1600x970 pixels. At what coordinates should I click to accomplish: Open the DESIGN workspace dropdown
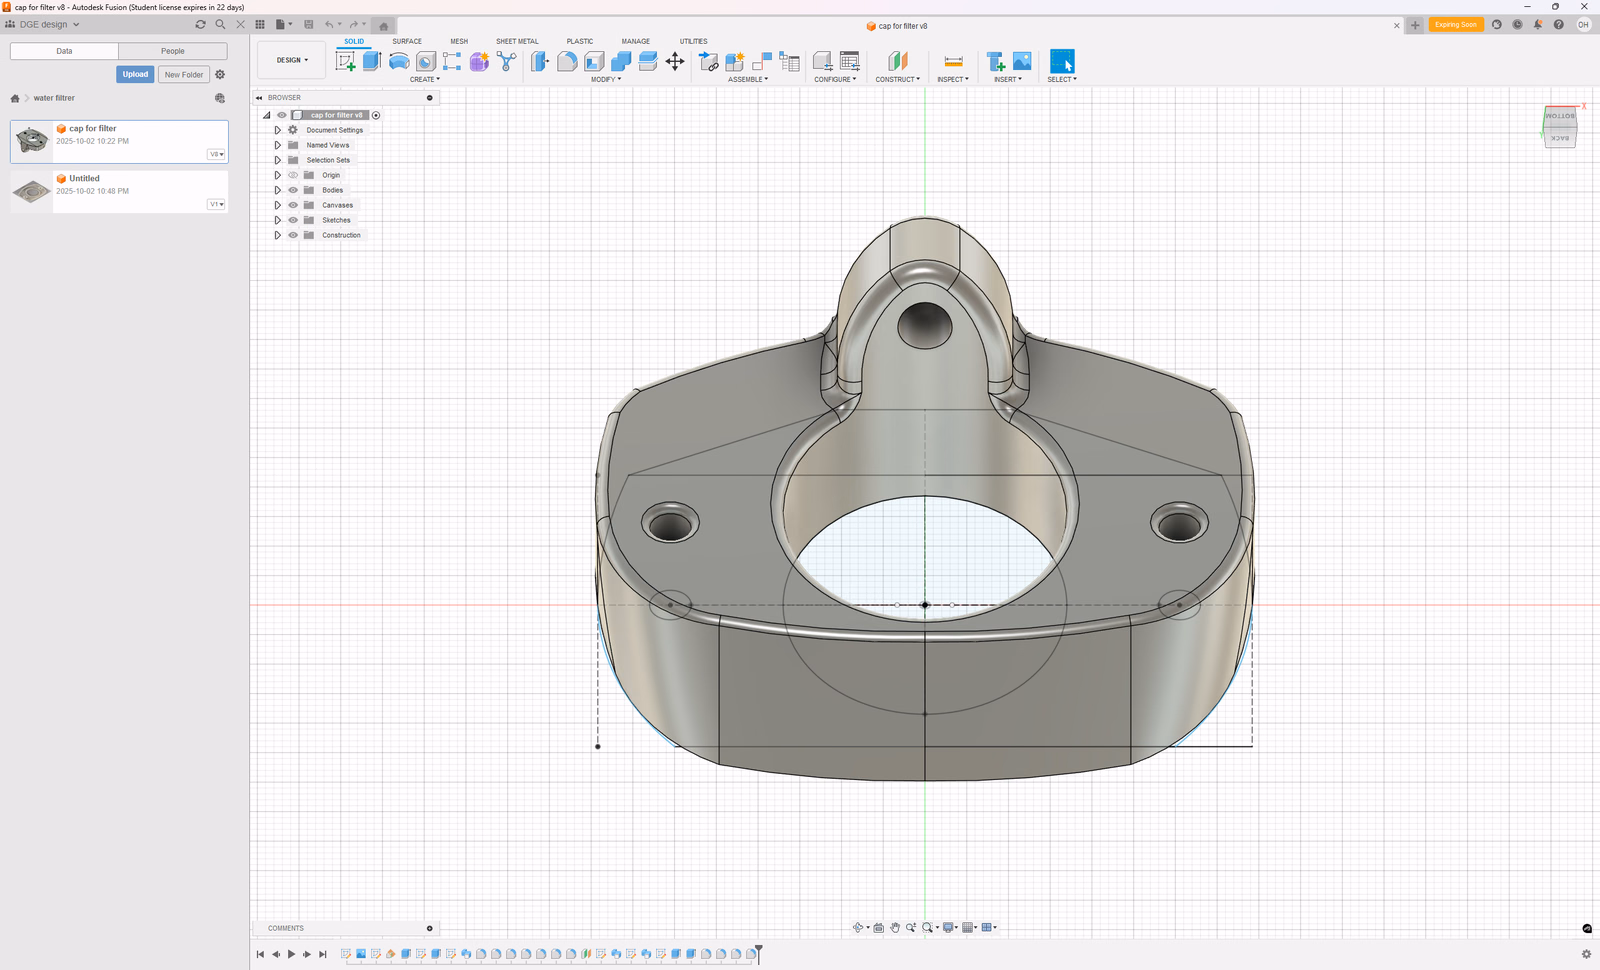[x=292, y=60]
